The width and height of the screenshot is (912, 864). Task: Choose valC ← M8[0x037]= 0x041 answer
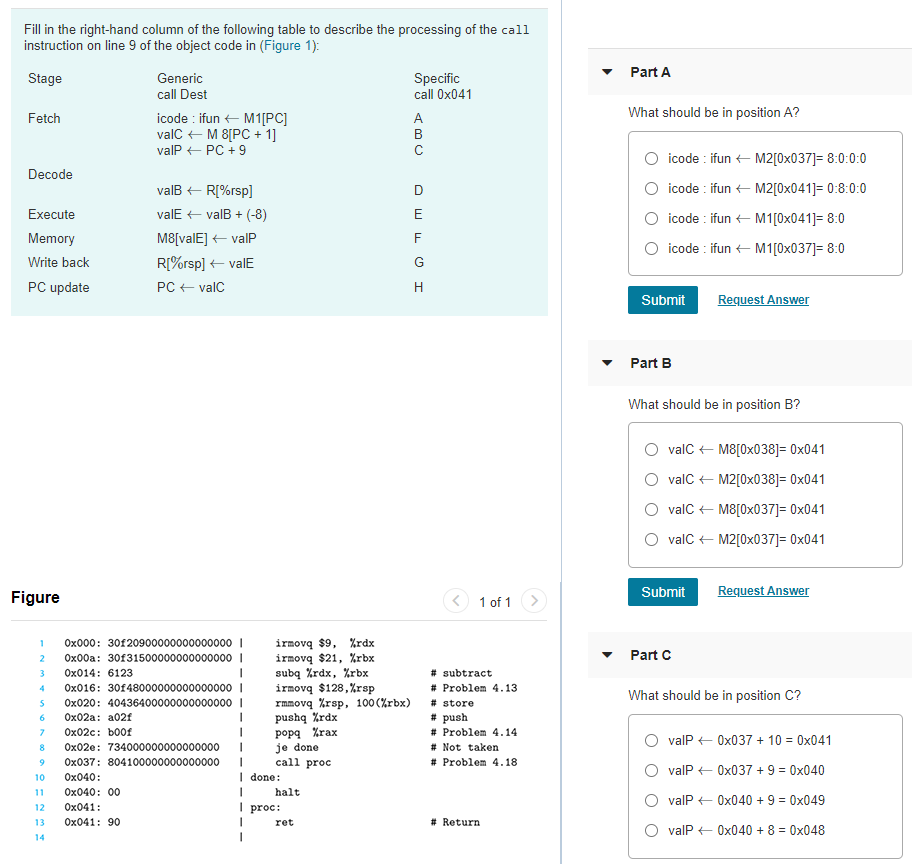click(651, 509)
